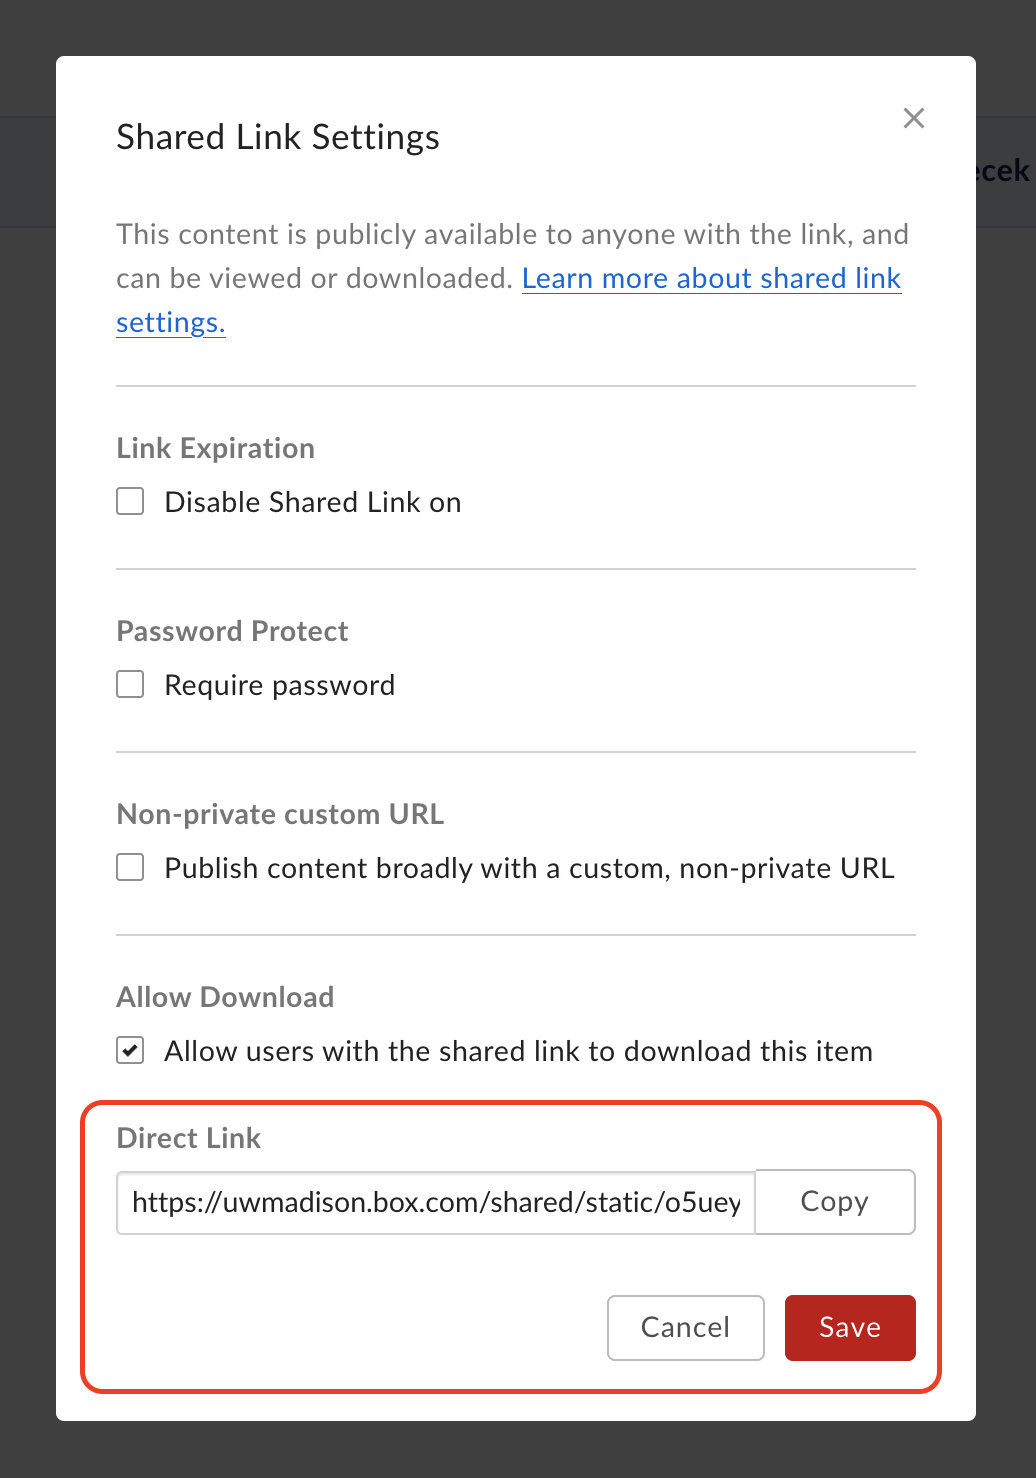Viewport: 1036px width, 1478px height.
Task: Cancel the shared link changes
Action: pyautogui.click(x=686, y=1328)
